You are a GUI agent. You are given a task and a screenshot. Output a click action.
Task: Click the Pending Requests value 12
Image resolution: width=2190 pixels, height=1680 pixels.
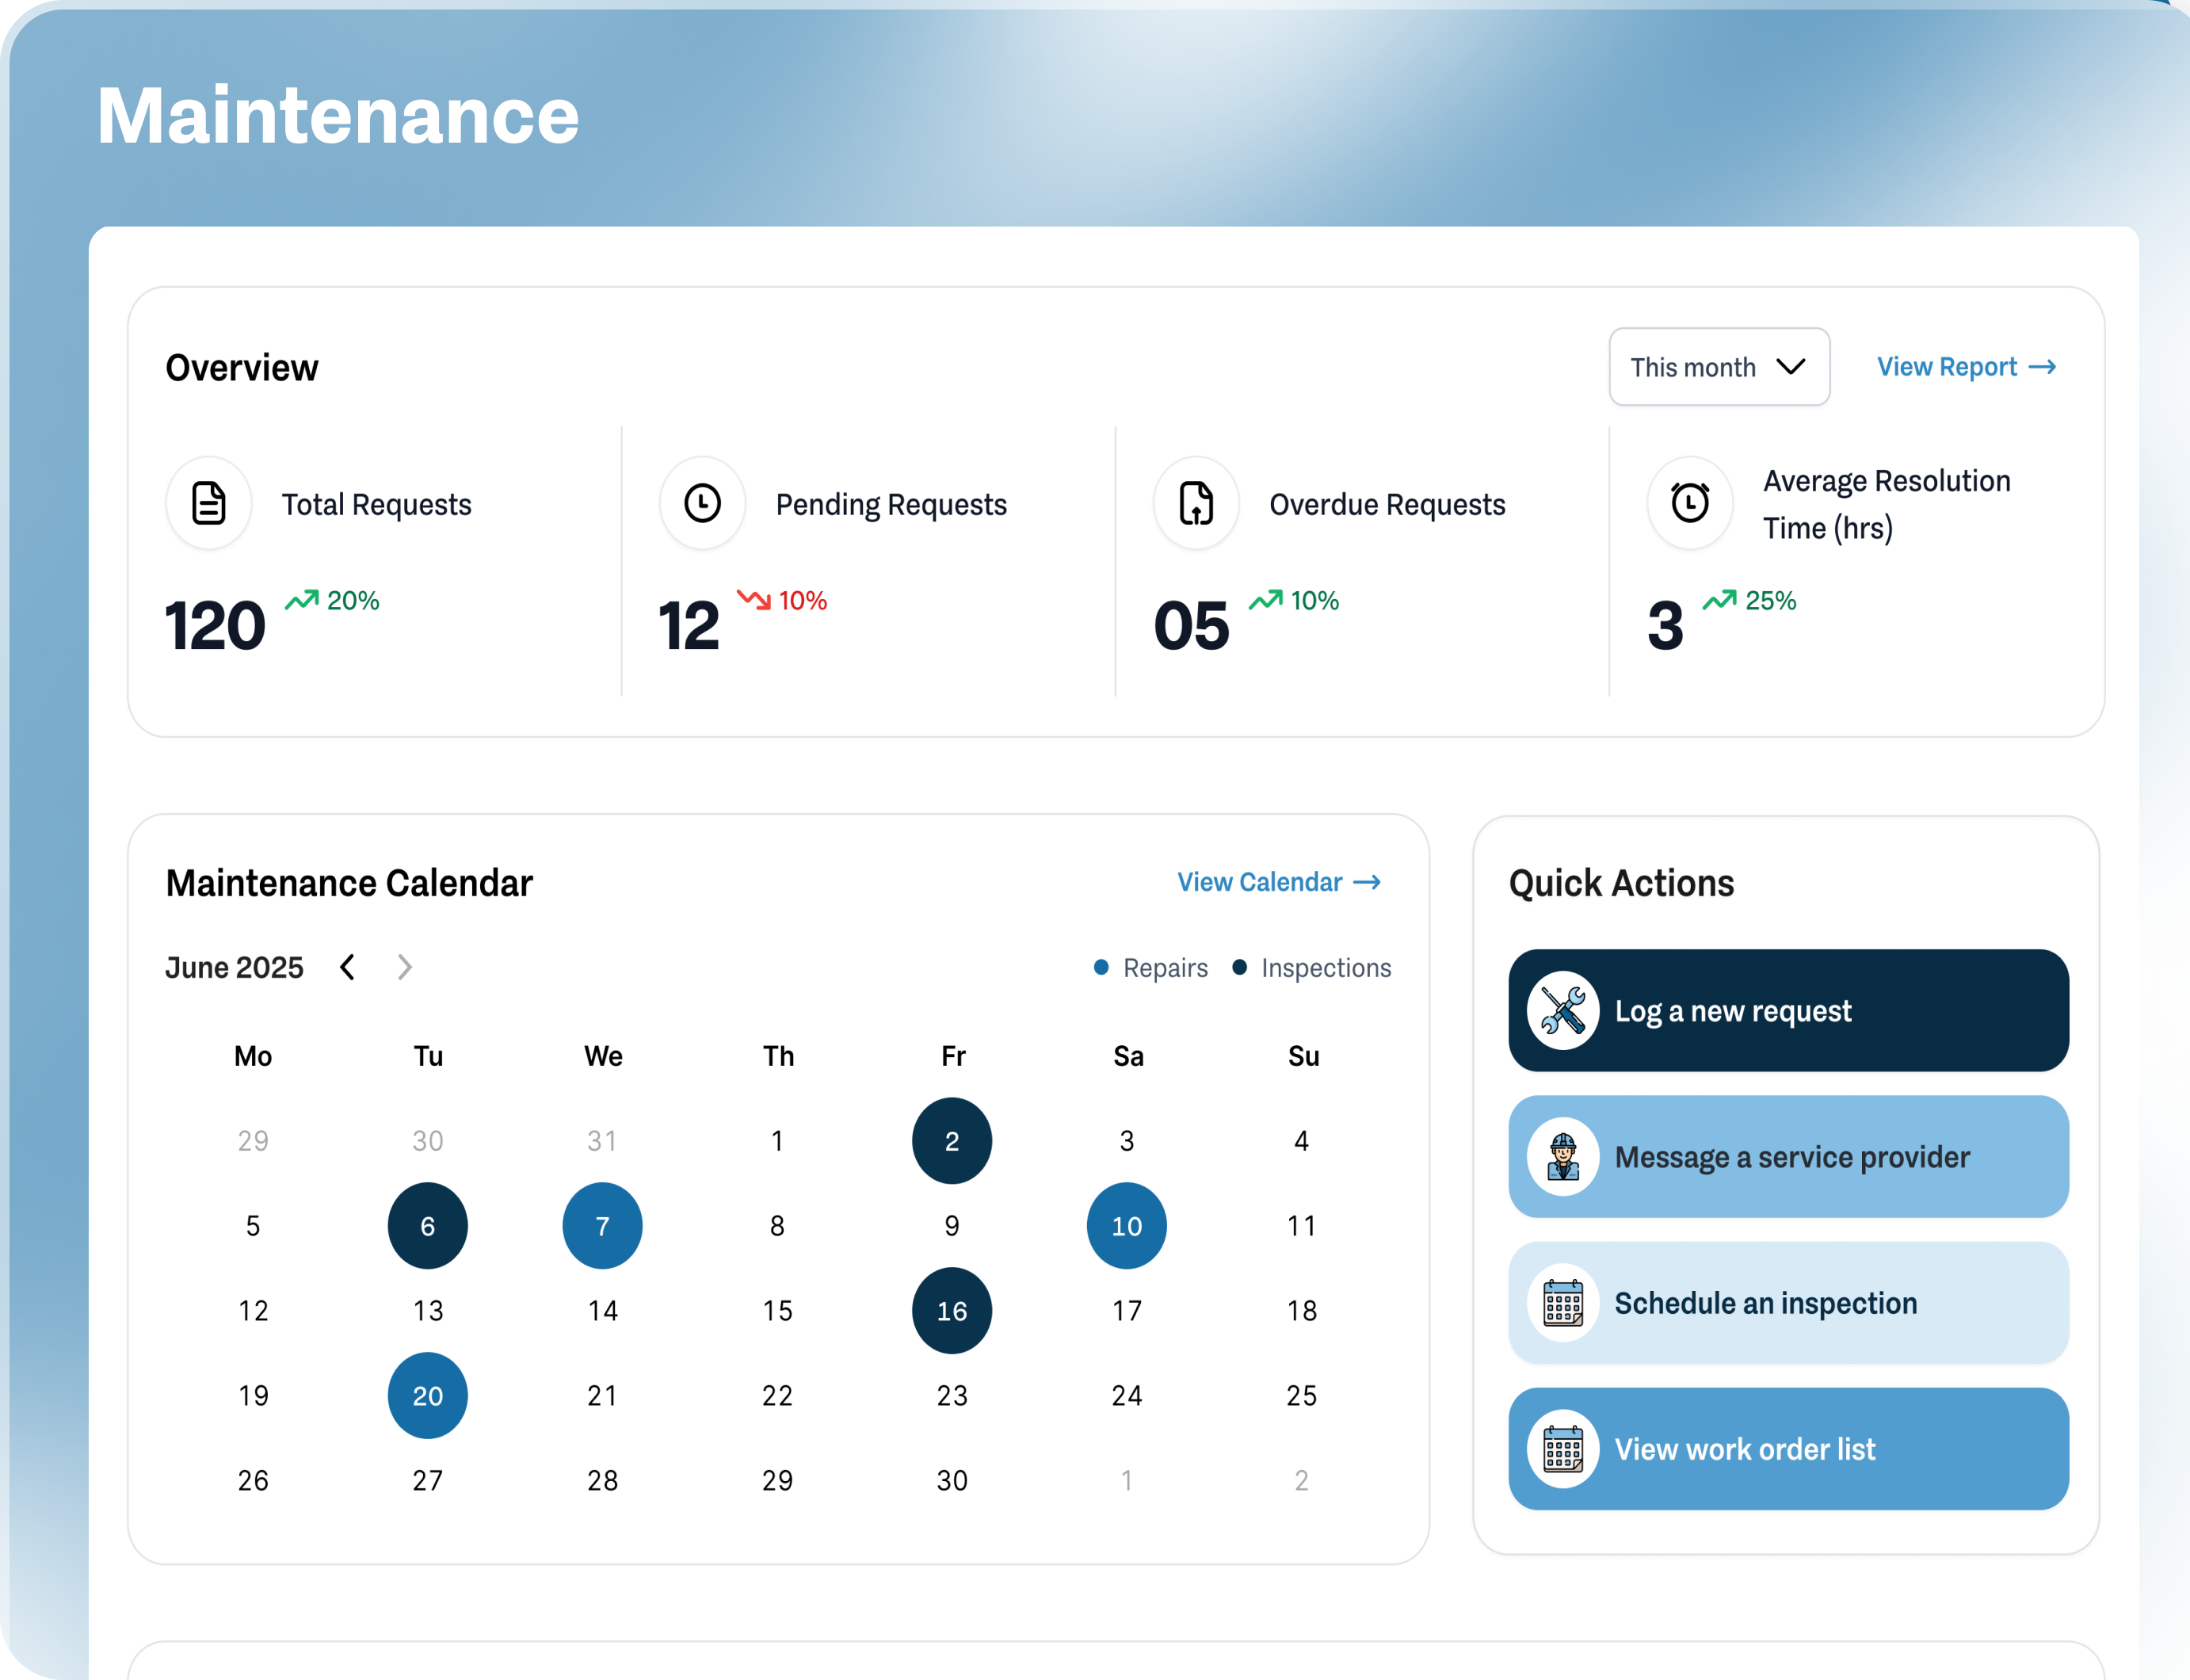coord(689,626)
